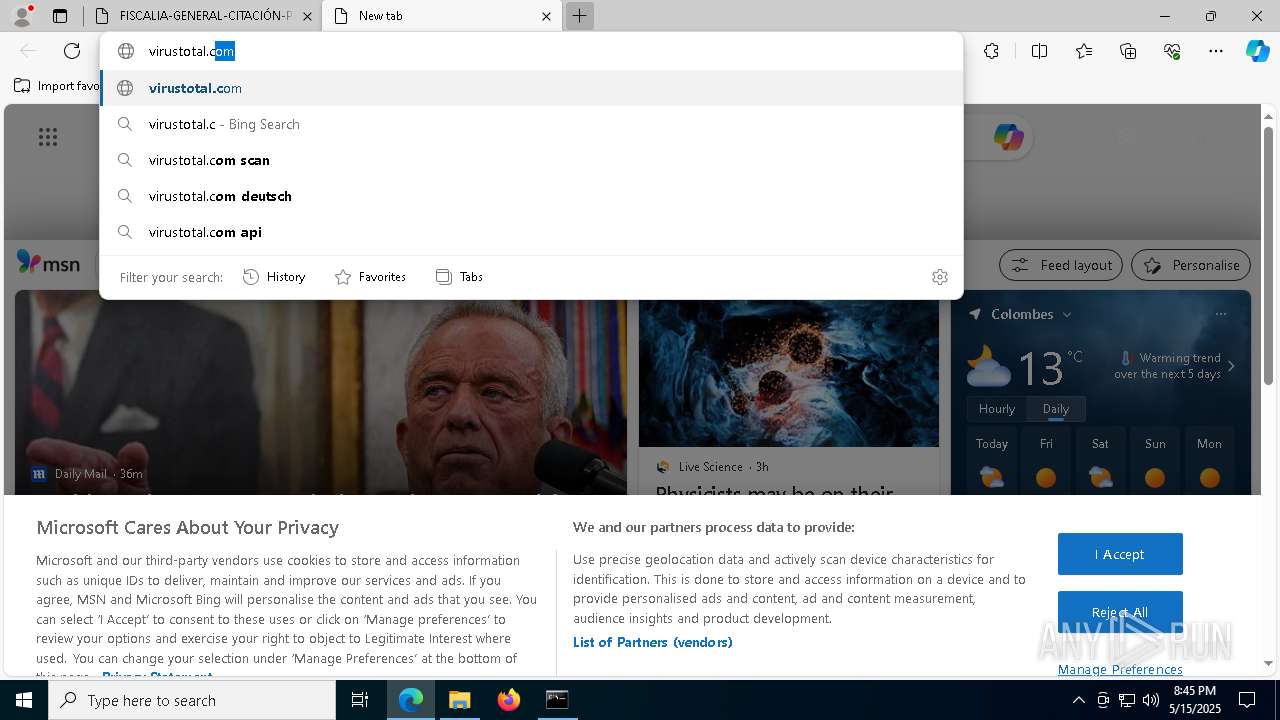
Task: Click the profile avatar icon
Action: pyautogui.click(x=22, y=16)
